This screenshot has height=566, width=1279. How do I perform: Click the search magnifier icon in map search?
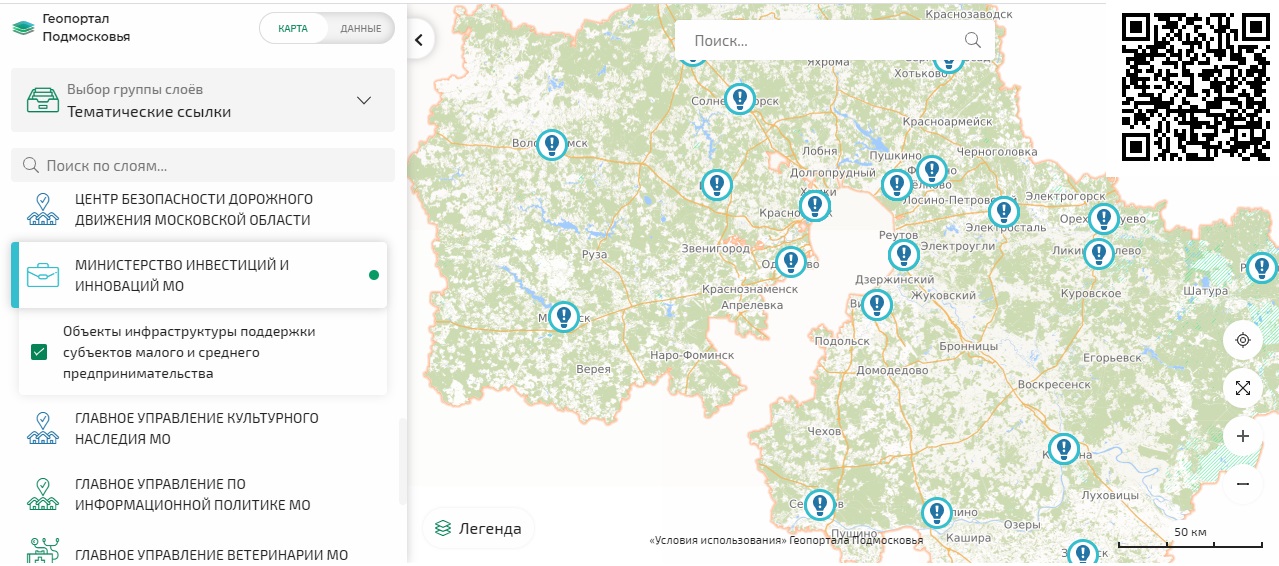[x=972, y=40]
